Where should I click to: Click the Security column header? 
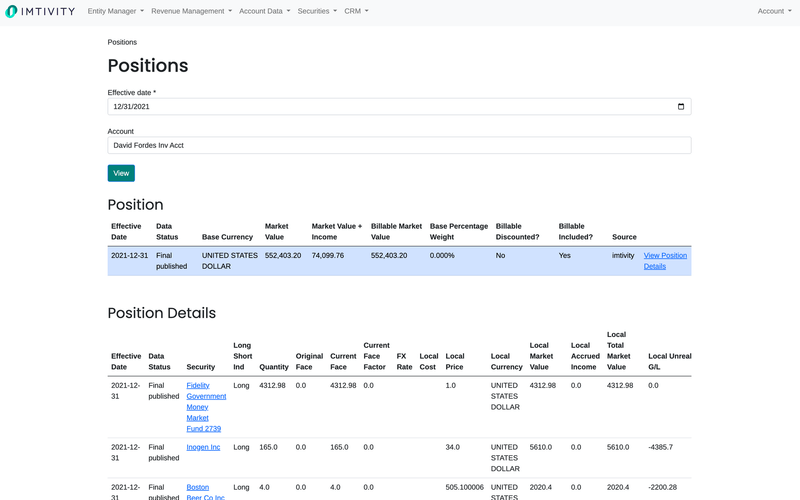click(x=200, y=367)
